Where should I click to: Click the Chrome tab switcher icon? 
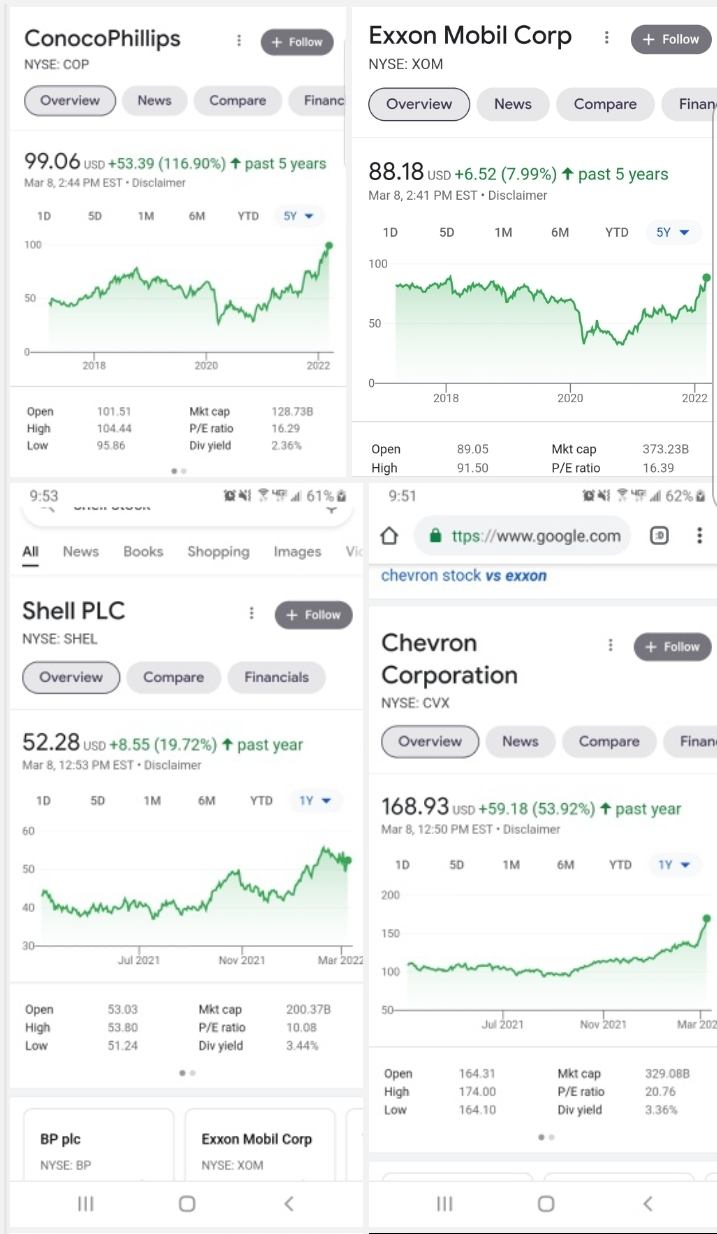tap(658, 536)
